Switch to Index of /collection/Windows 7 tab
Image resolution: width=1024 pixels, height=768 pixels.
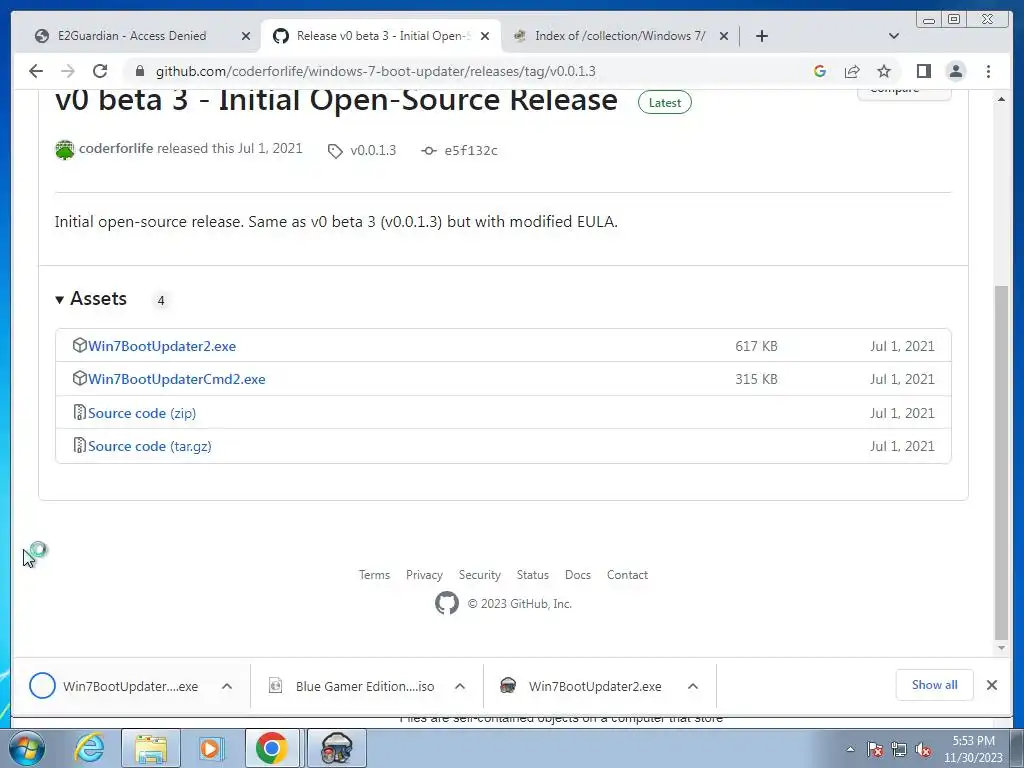pyautogui.click(x=620, y=36)
